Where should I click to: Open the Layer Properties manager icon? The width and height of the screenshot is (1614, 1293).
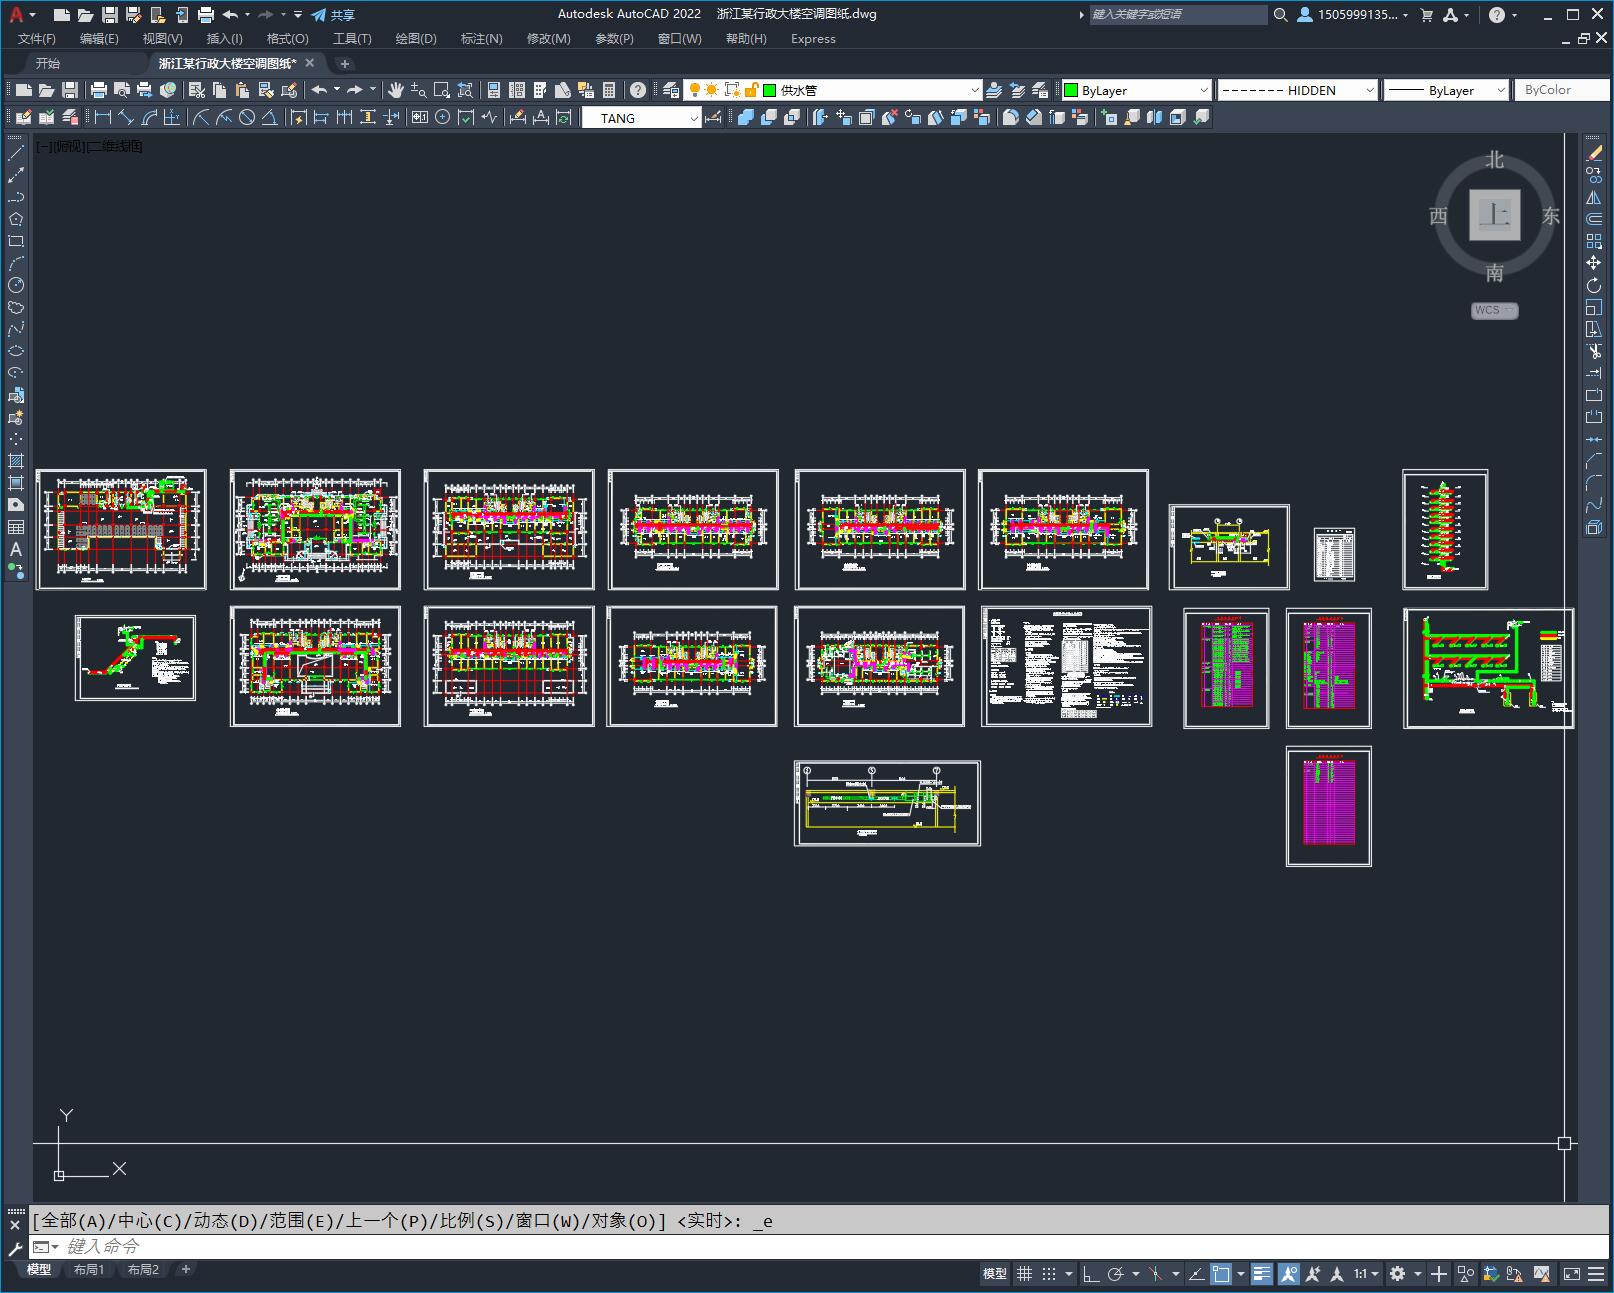[x=671, y=90]
